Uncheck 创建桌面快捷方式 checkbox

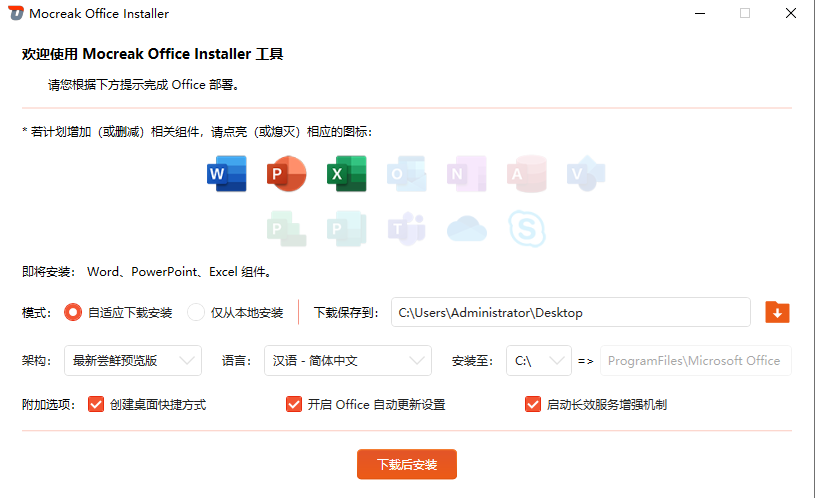(x=96, y=404)
